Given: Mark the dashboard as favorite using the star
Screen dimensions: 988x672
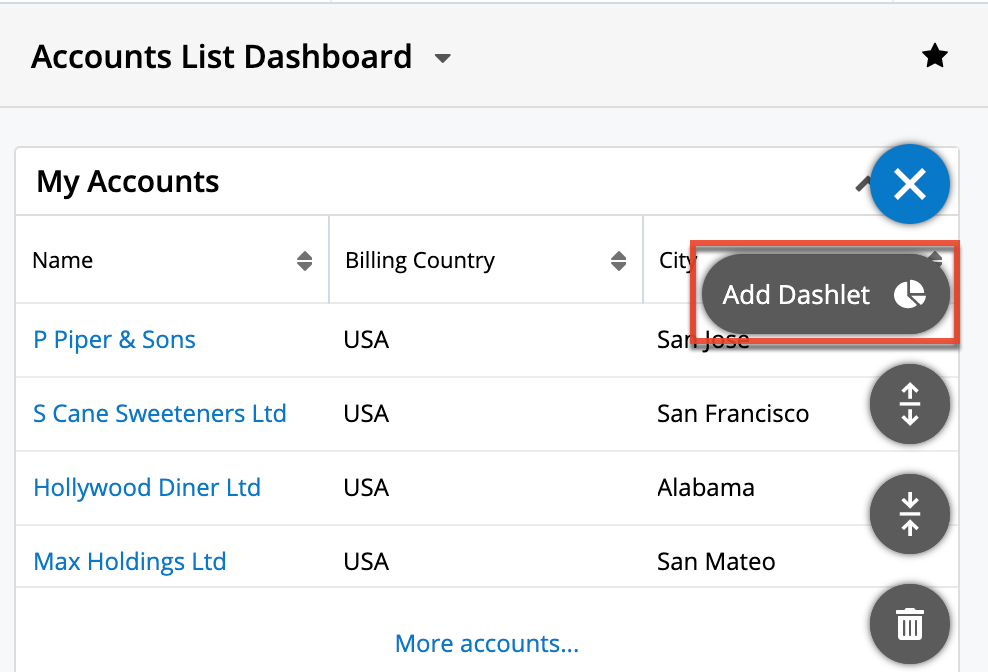Looking at the screenshot, I should (x=934, y=56).
